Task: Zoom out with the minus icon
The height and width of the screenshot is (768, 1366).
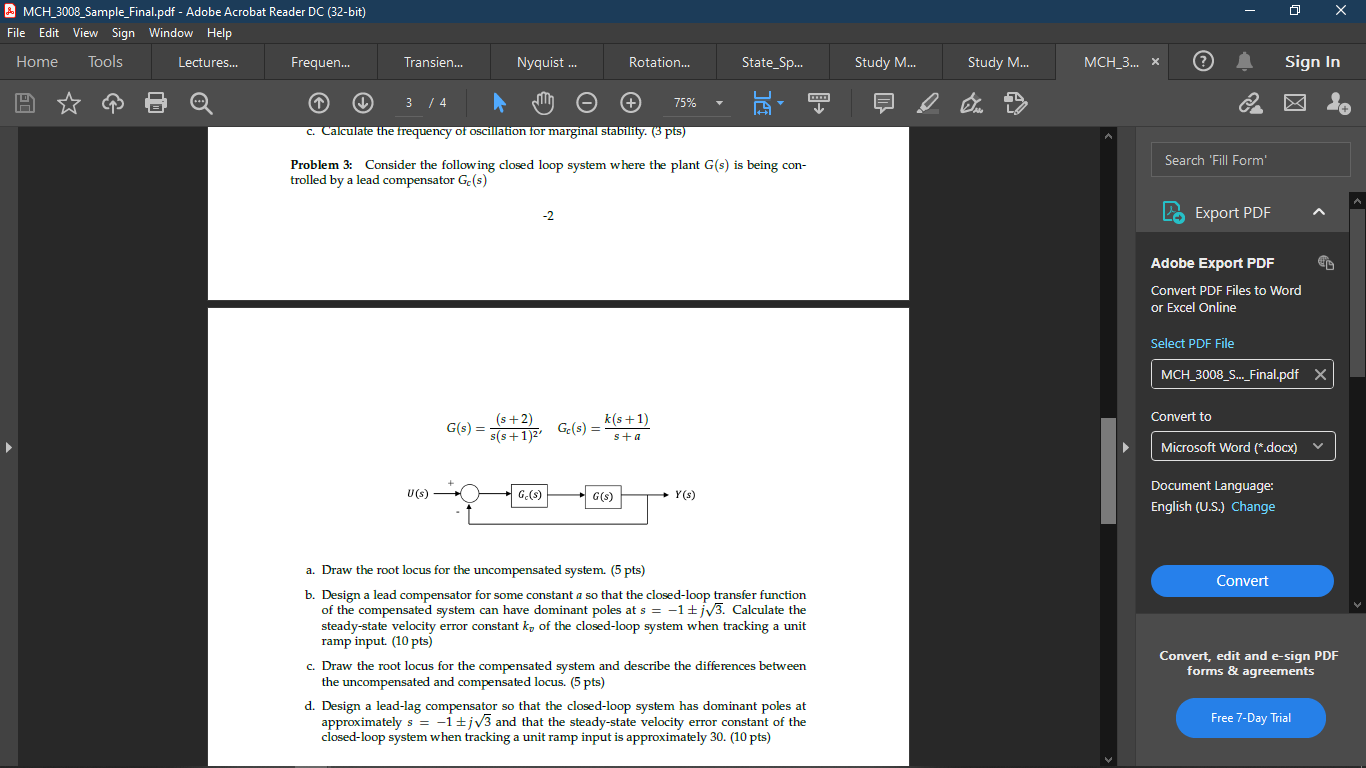Action: click(587, 103)
